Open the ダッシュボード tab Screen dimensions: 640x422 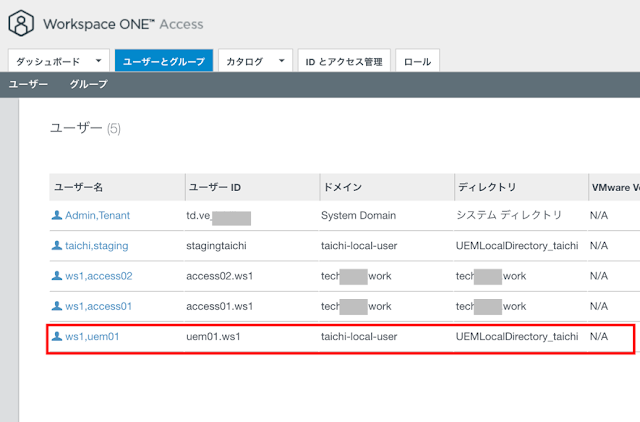click(x=59, y=60)
